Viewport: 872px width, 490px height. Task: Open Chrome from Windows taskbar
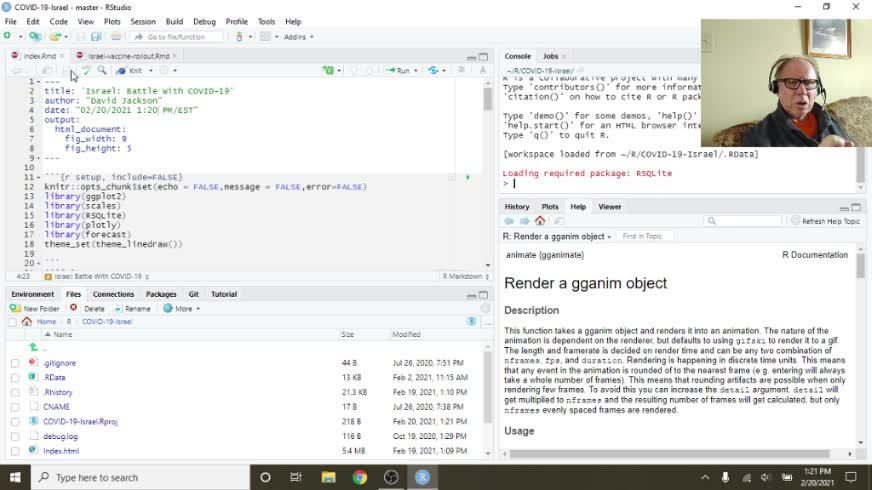pos(360,477)
